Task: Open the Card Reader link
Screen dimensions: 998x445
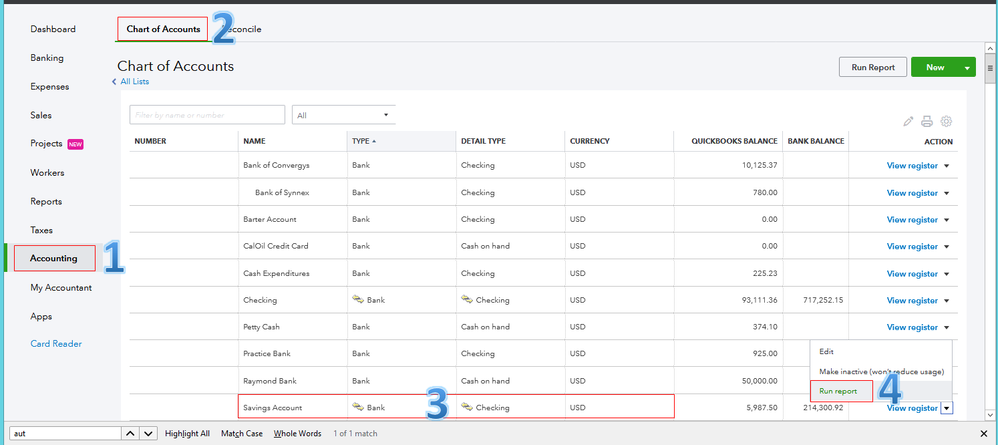Action: (x=56, y=344)
